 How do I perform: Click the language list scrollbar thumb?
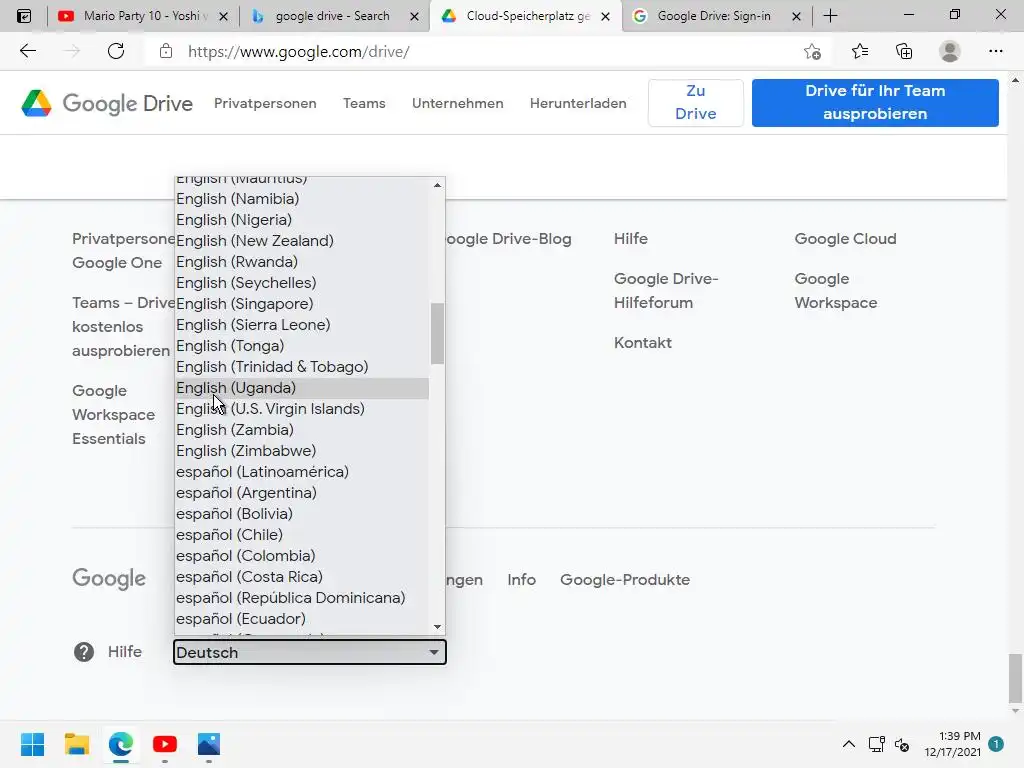click(x=437, y=333)
